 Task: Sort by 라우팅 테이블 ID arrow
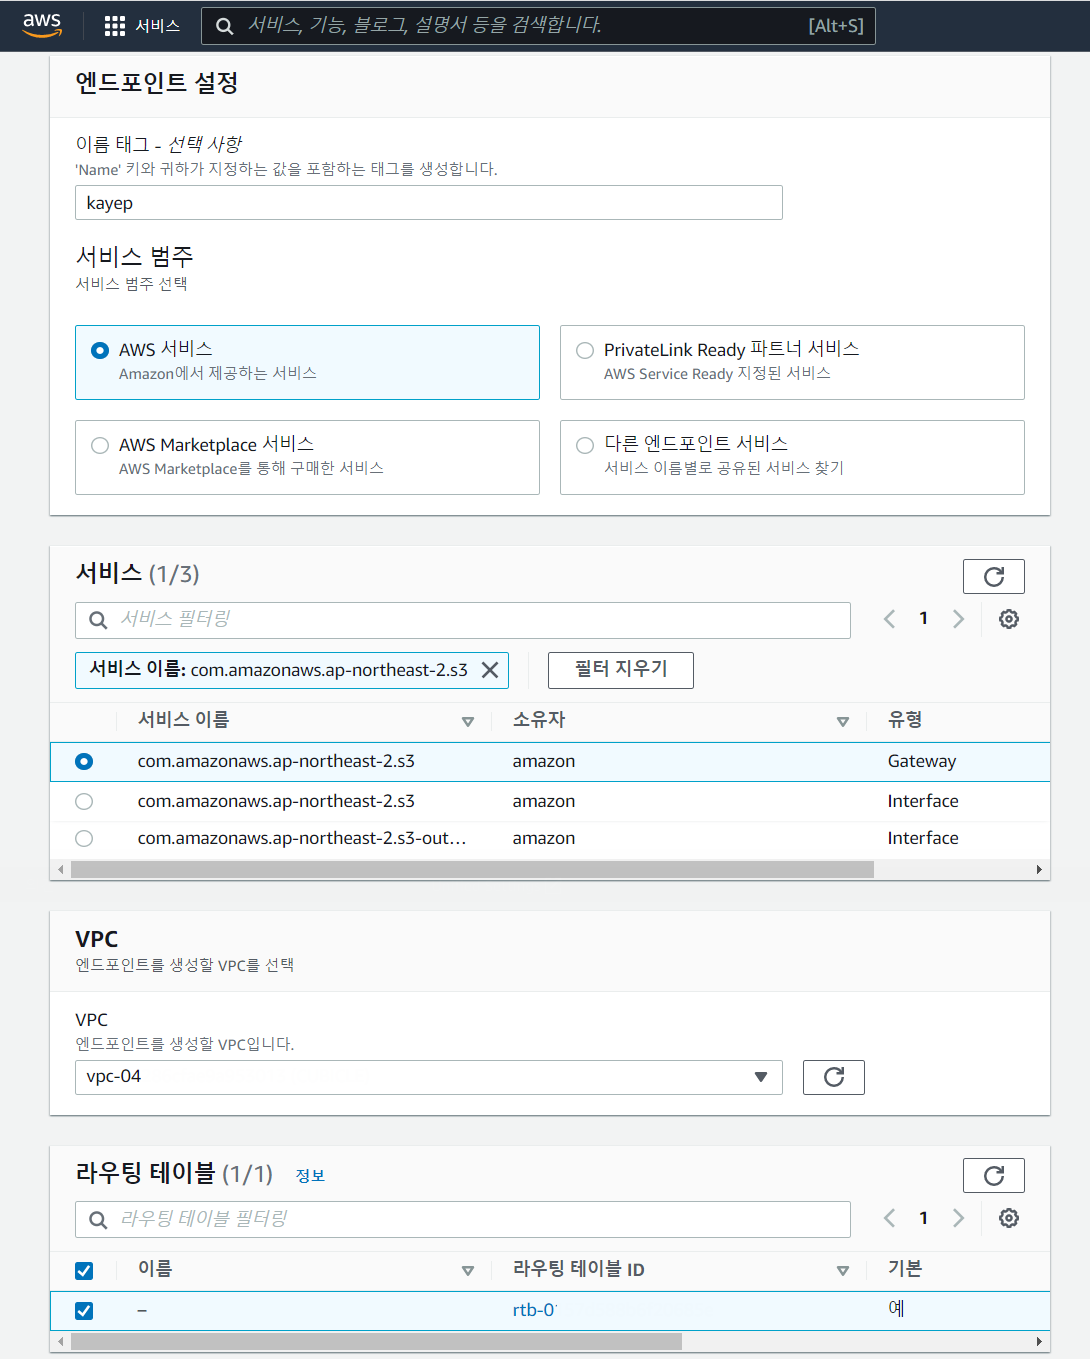[843, 1270]
